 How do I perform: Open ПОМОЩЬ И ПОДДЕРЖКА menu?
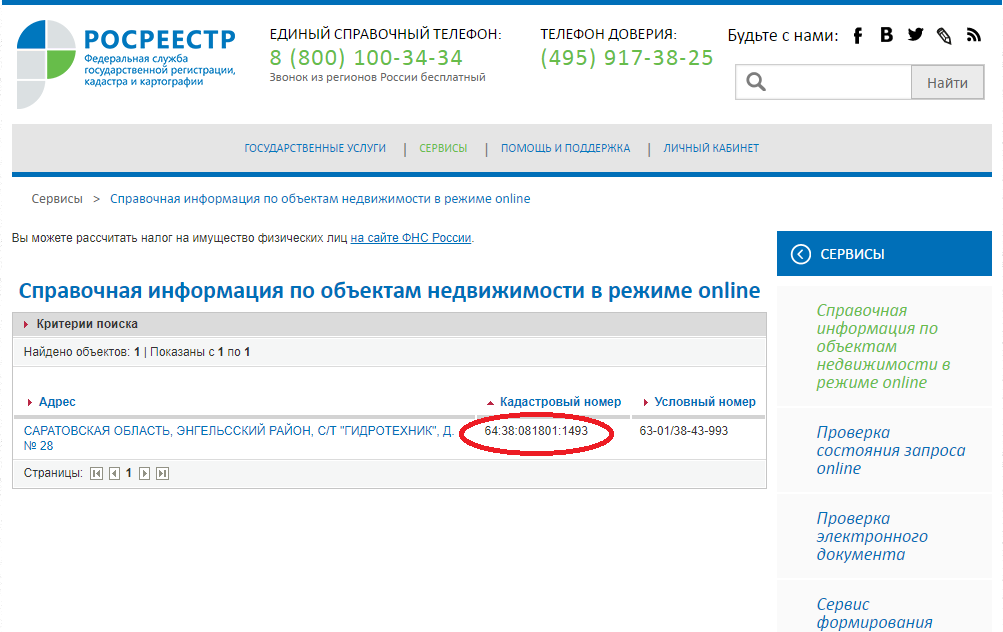click(565, 148)
